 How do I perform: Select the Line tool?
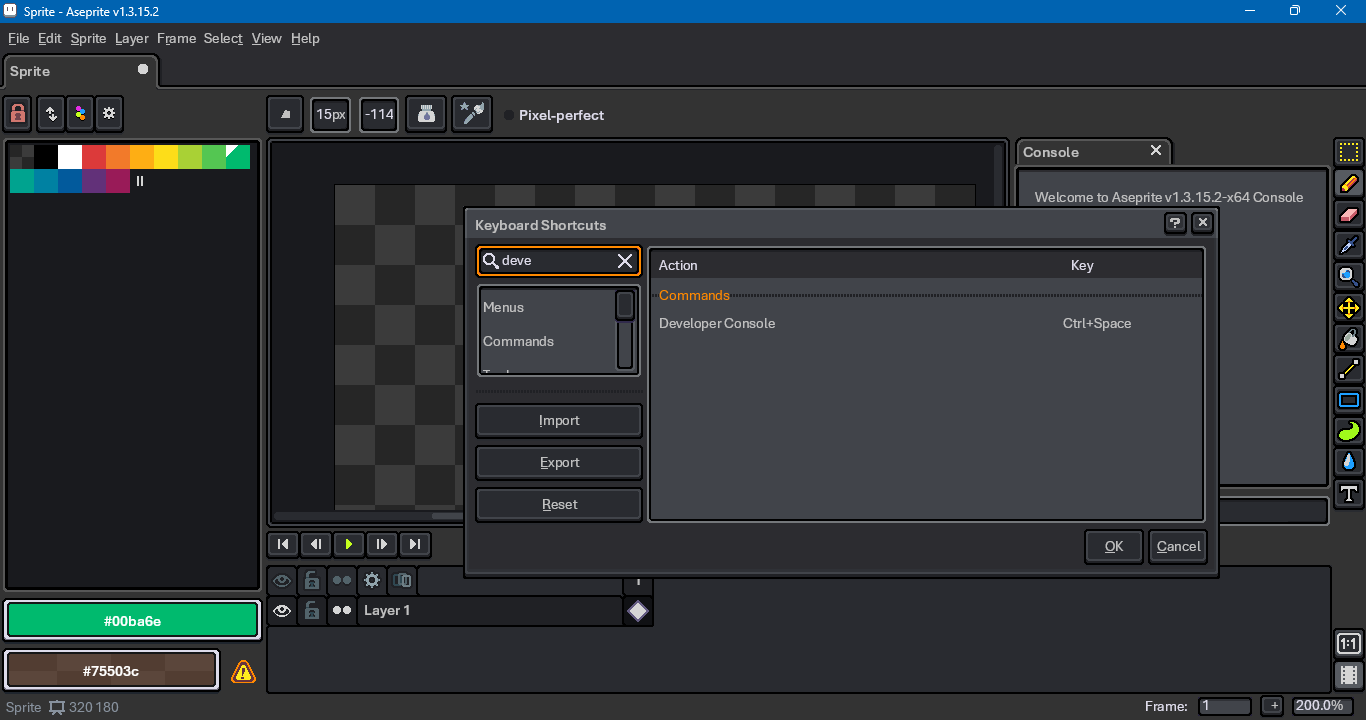1349,369
